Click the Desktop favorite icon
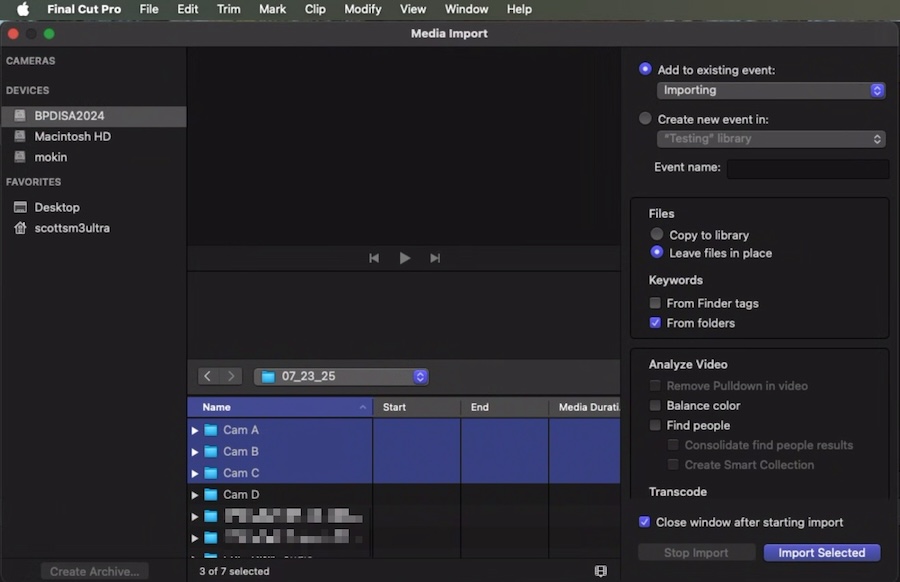900x582 pixels. click(x=20, y=207)
